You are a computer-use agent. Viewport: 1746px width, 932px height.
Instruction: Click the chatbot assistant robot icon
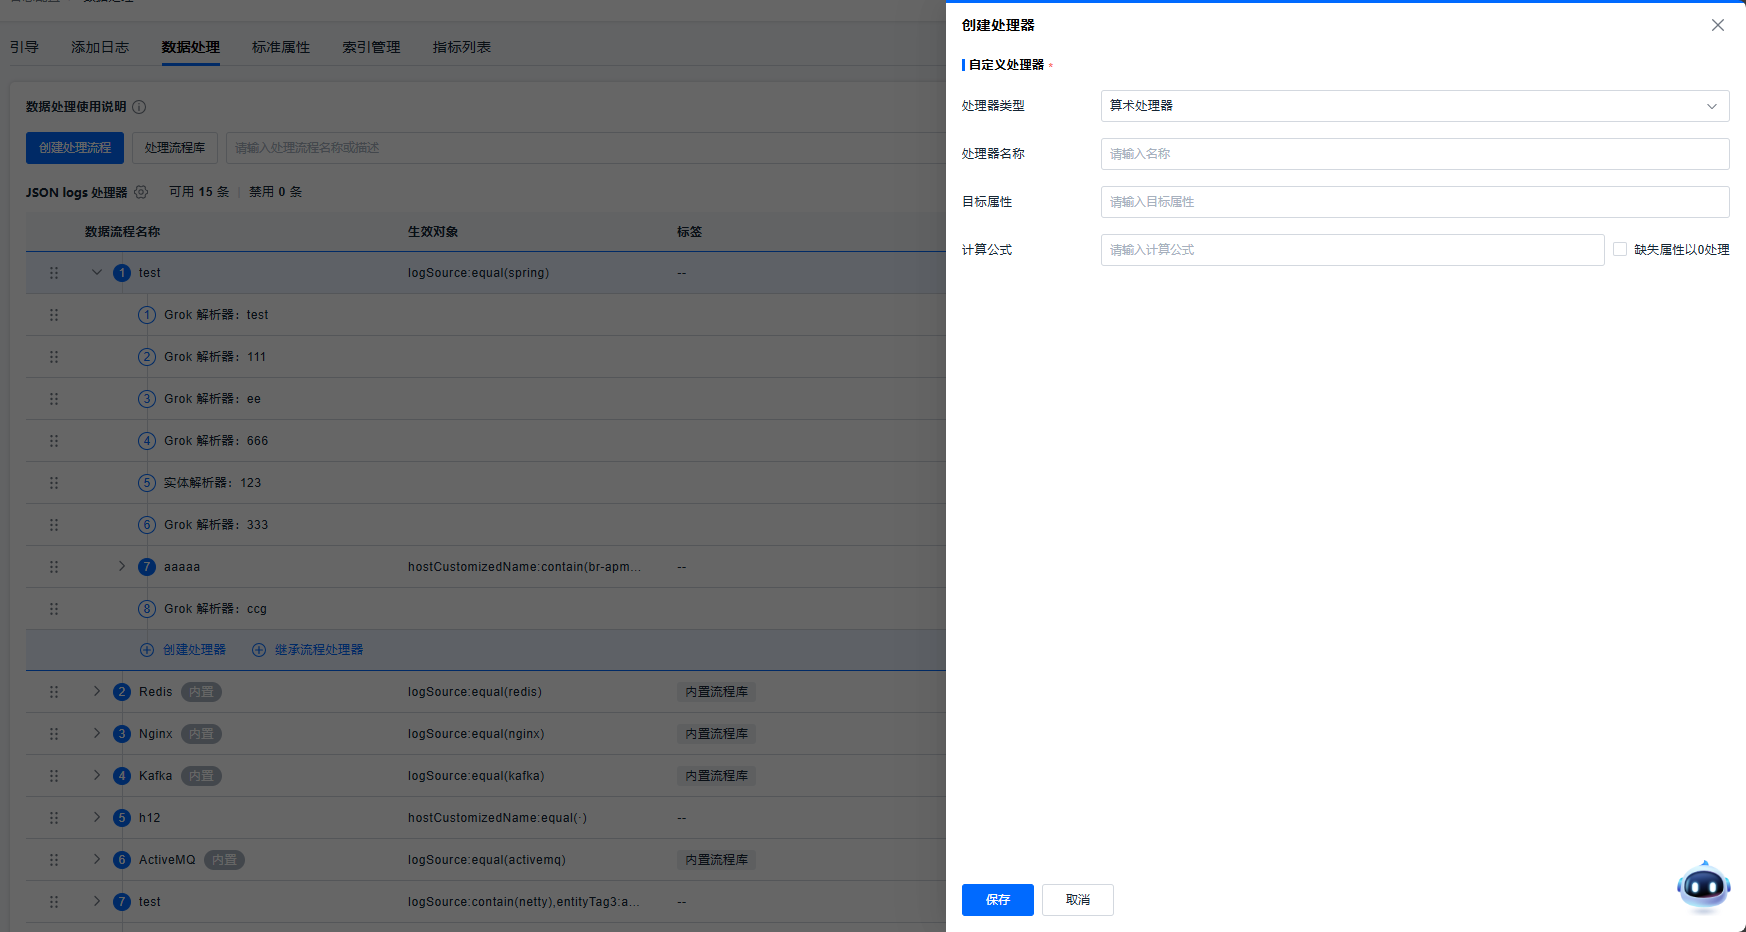(1703, 886)
